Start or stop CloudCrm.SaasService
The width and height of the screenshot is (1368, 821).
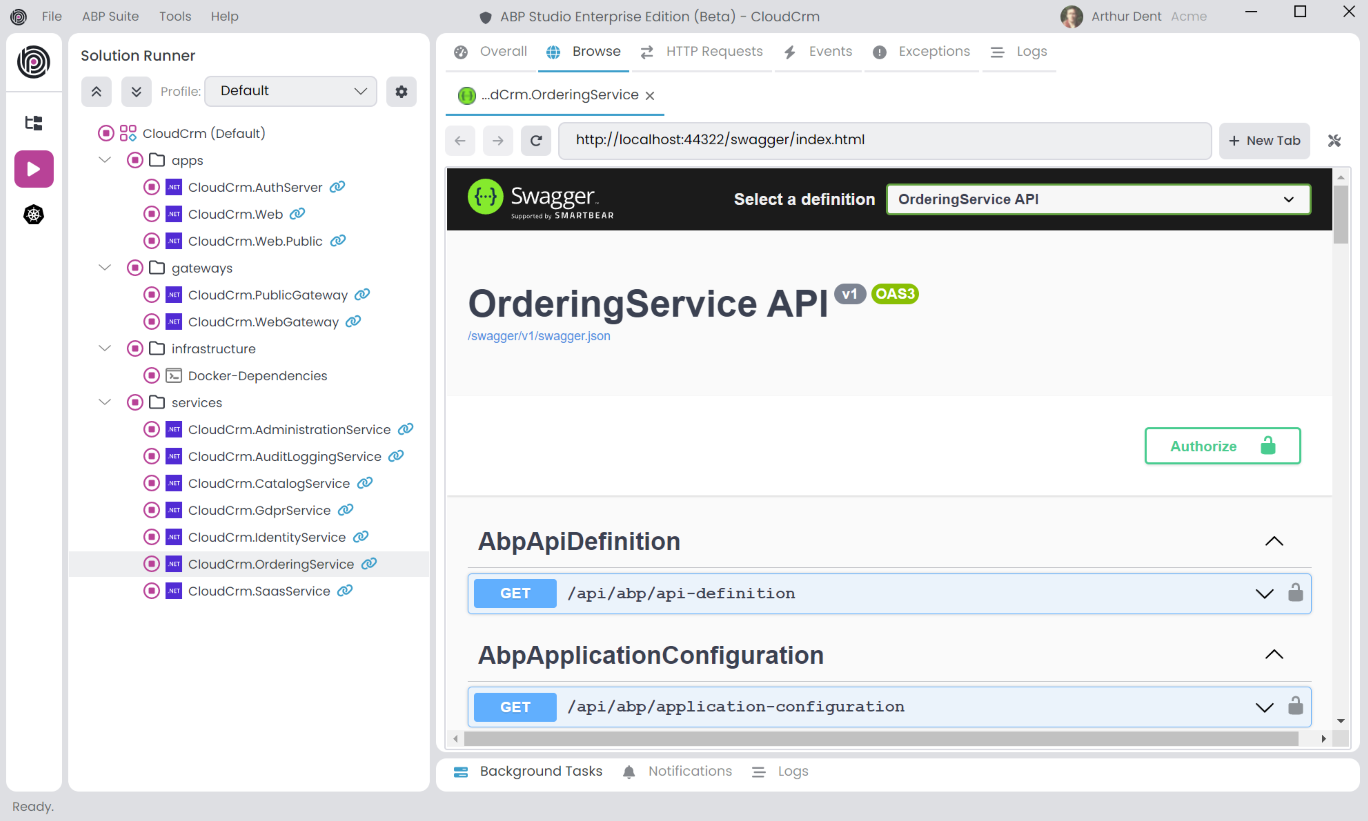pos(152,591)
